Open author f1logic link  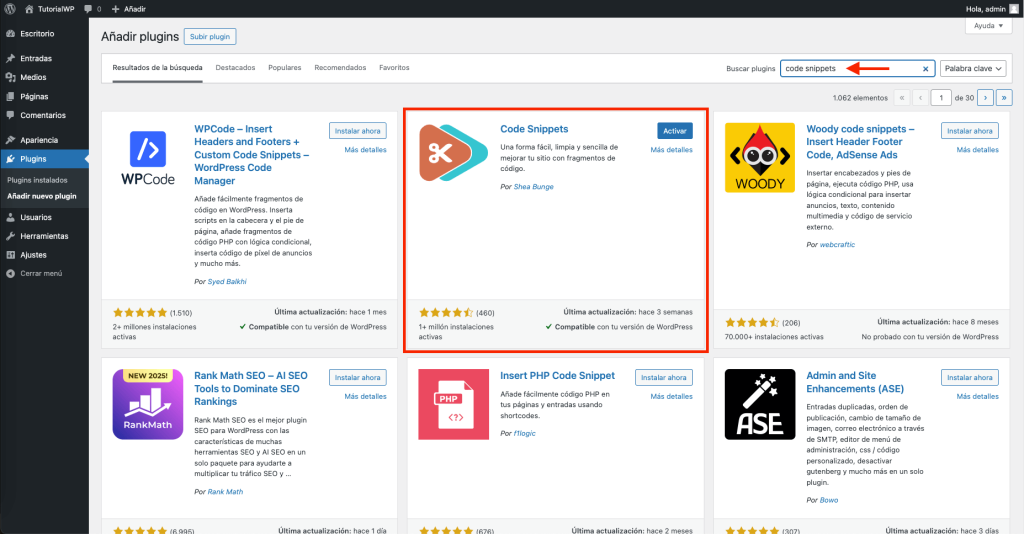click(x=524, y=433)
